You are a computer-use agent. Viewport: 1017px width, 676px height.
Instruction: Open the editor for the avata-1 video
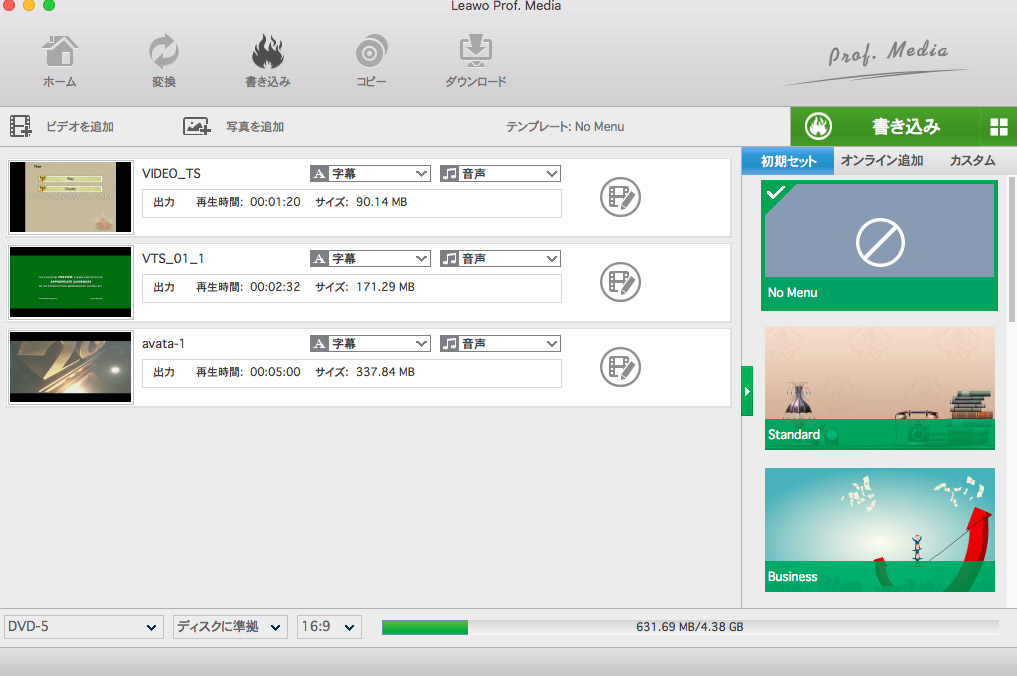pos(620,366)
